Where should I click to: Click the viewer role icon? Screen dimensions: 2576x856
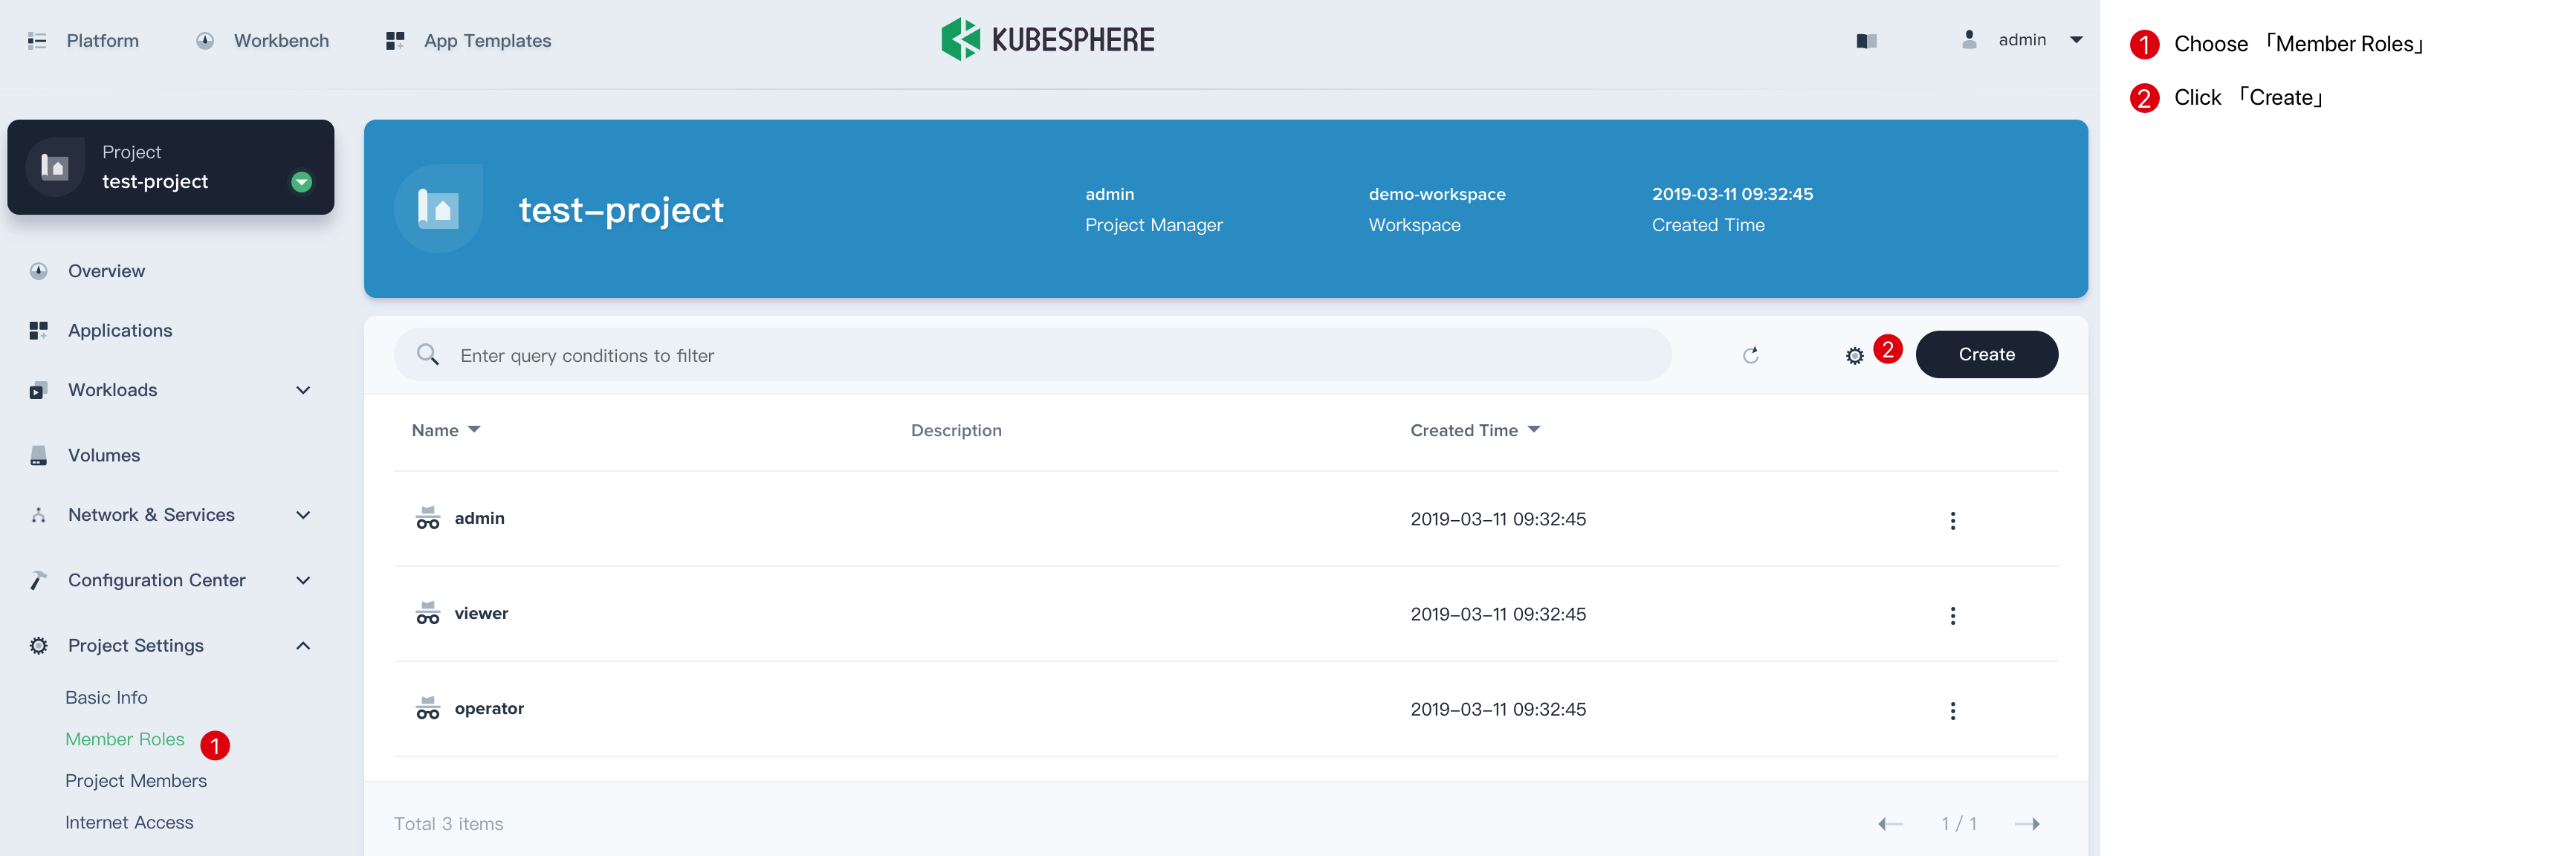coord(428,613)
